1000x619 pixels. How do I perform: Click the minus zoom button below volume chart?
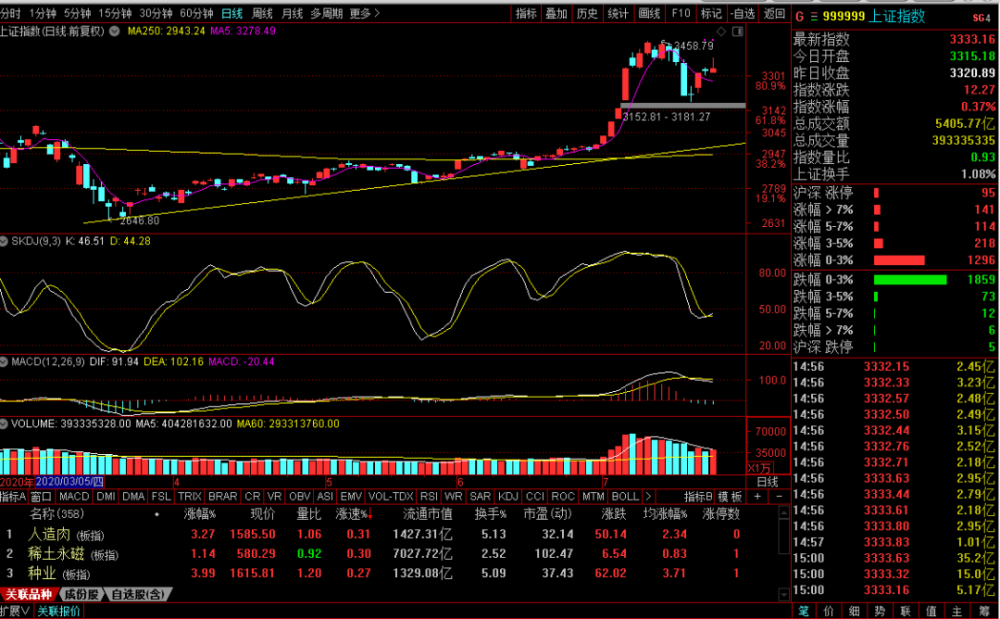point(777,496)
